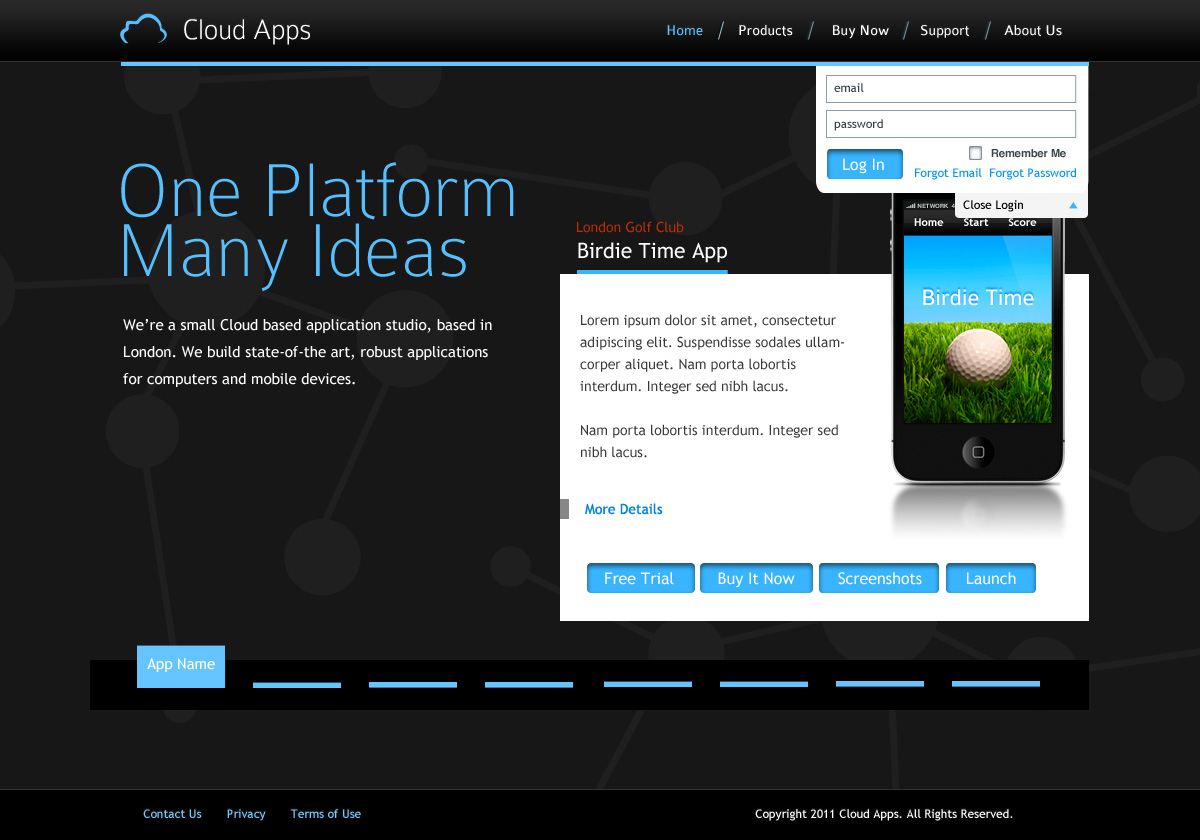Image resolution: width=1200 pixels, height=840 pixels.
Task: Enable the Remember Me checkbox
Action: point(975,153)
